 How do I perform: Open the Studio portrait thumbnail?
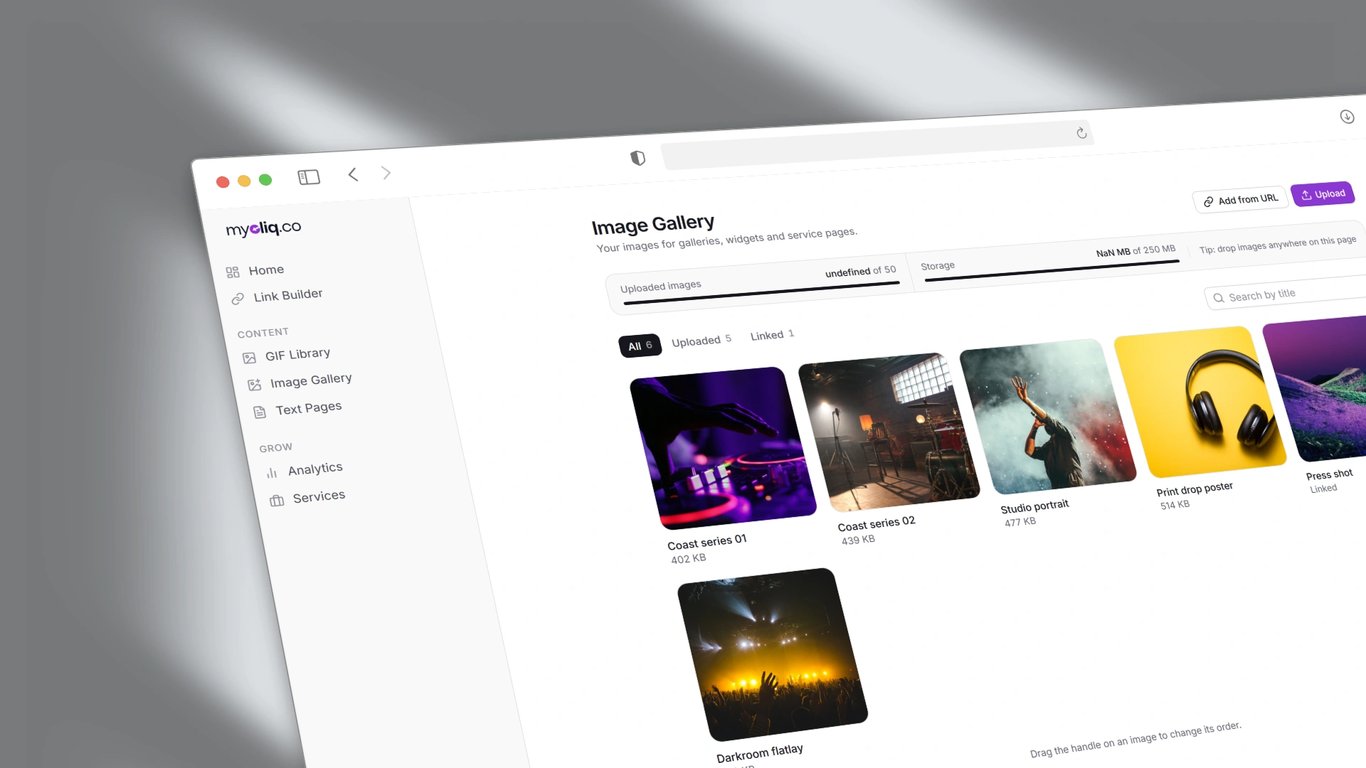click(1047, 417)
